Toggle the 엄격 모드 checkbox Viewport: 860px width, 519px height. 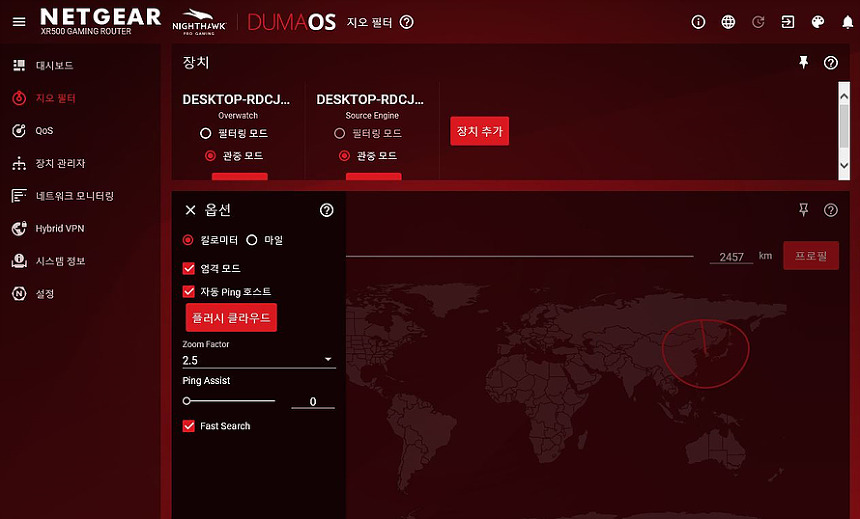189,268
